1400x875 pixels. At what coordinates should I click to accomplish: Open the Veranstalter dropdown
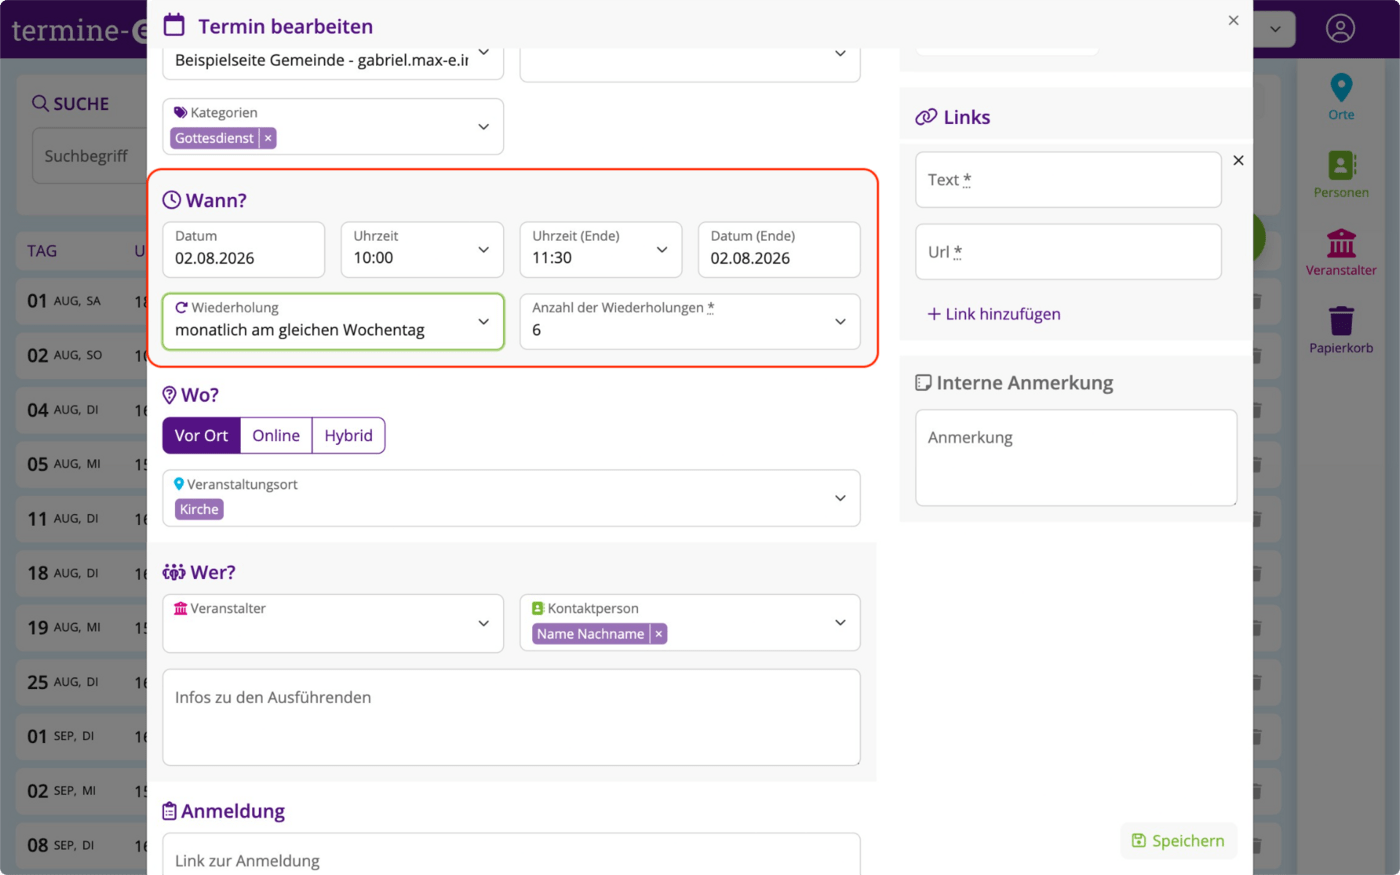pyautogui.click(x=333, y=624)
